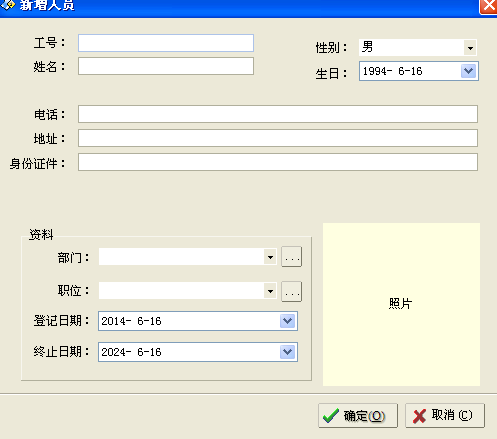The image size is (497, 439).
Task: Expand the 职位 combo box arrow
Action: [270, 291]
